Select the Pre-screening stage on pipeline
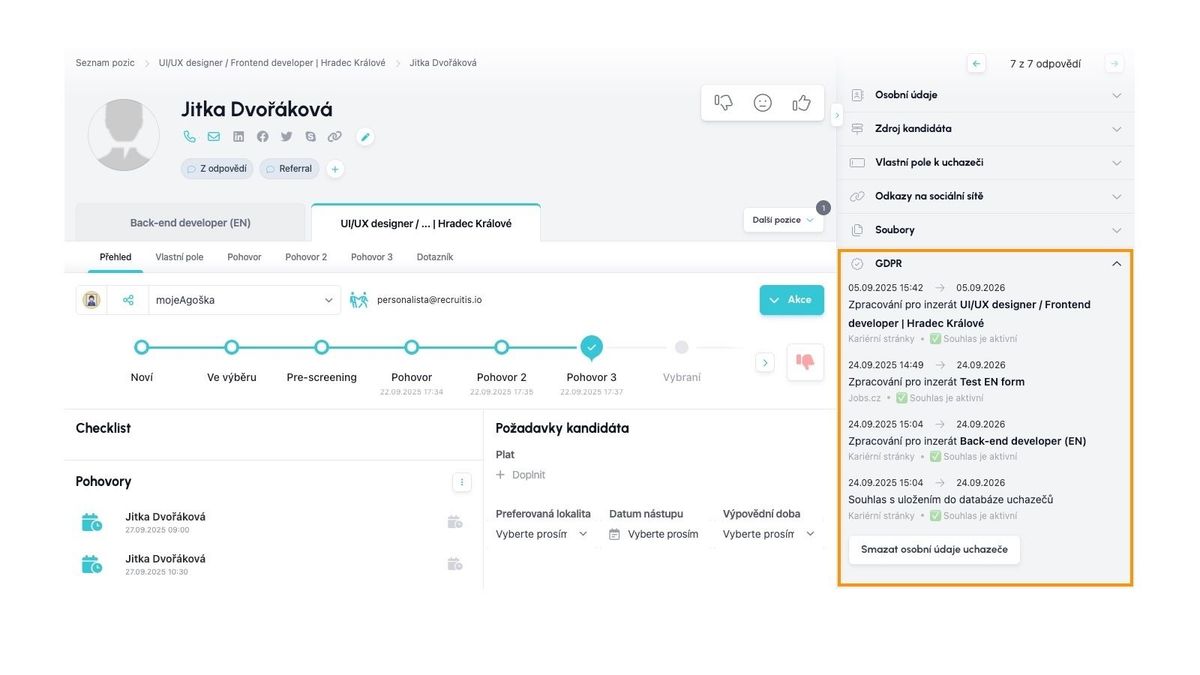 322,347
